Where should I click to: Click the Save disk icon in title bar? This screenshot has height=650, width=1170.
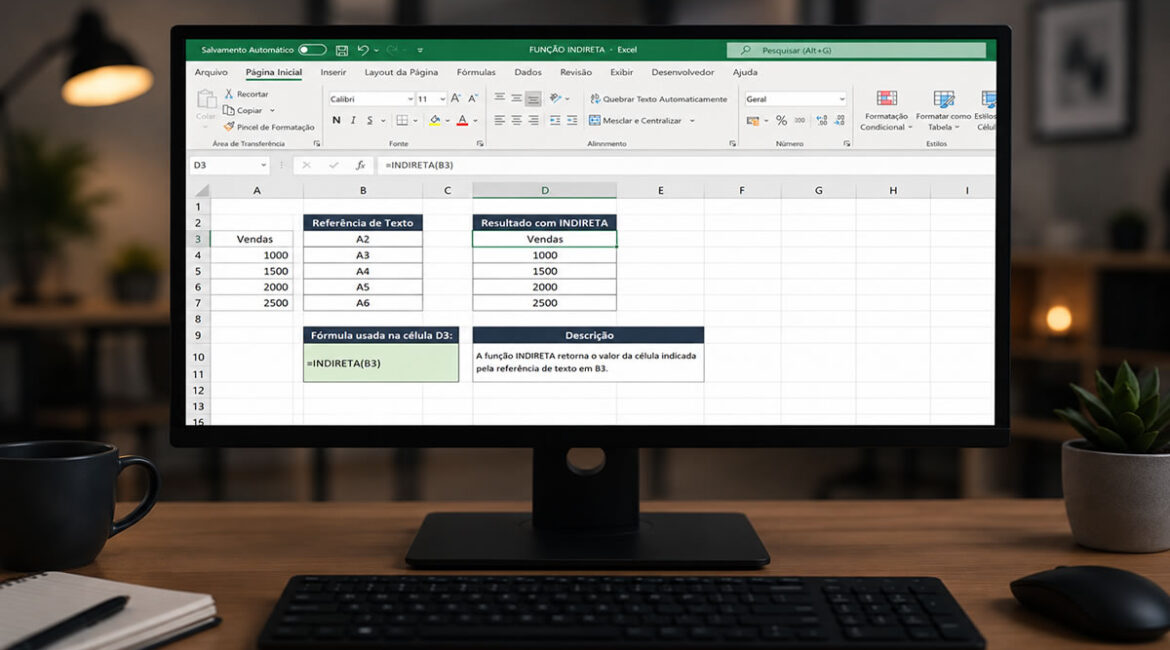[342, 50]
